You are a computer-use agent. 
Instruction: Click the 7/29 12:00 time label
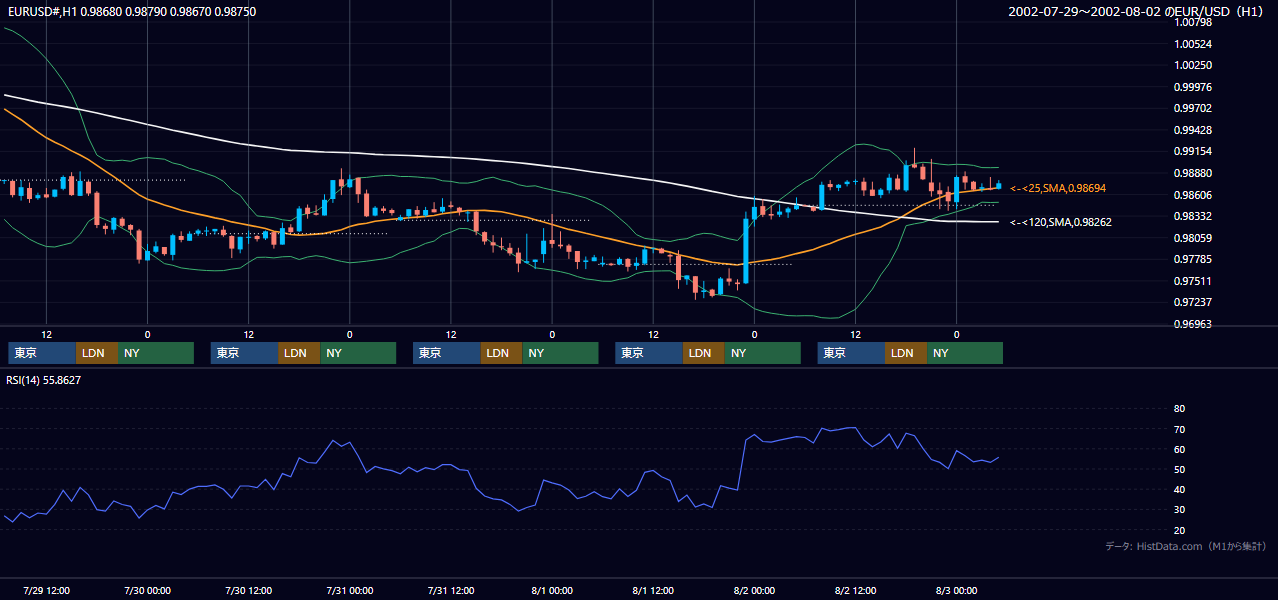point(46,590)
